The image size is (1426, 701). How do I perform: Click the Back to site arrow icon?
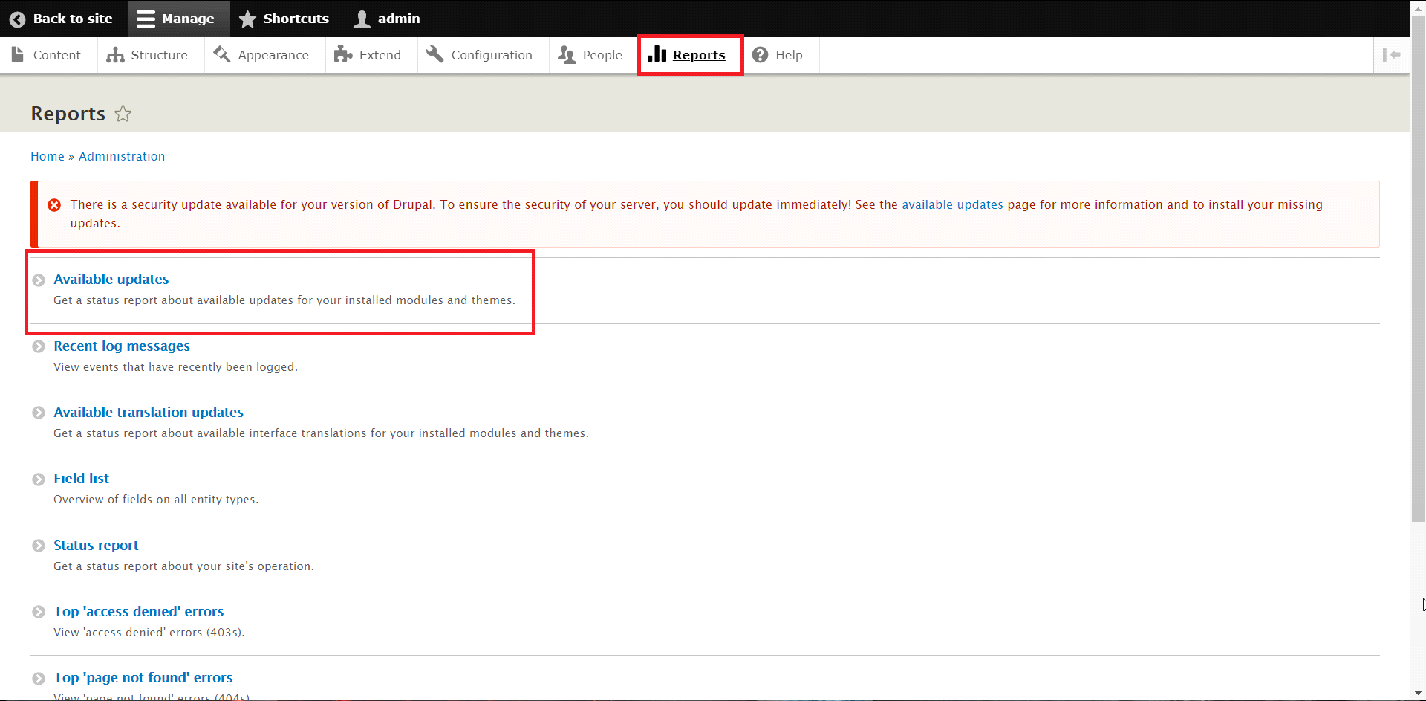[17, 18]
